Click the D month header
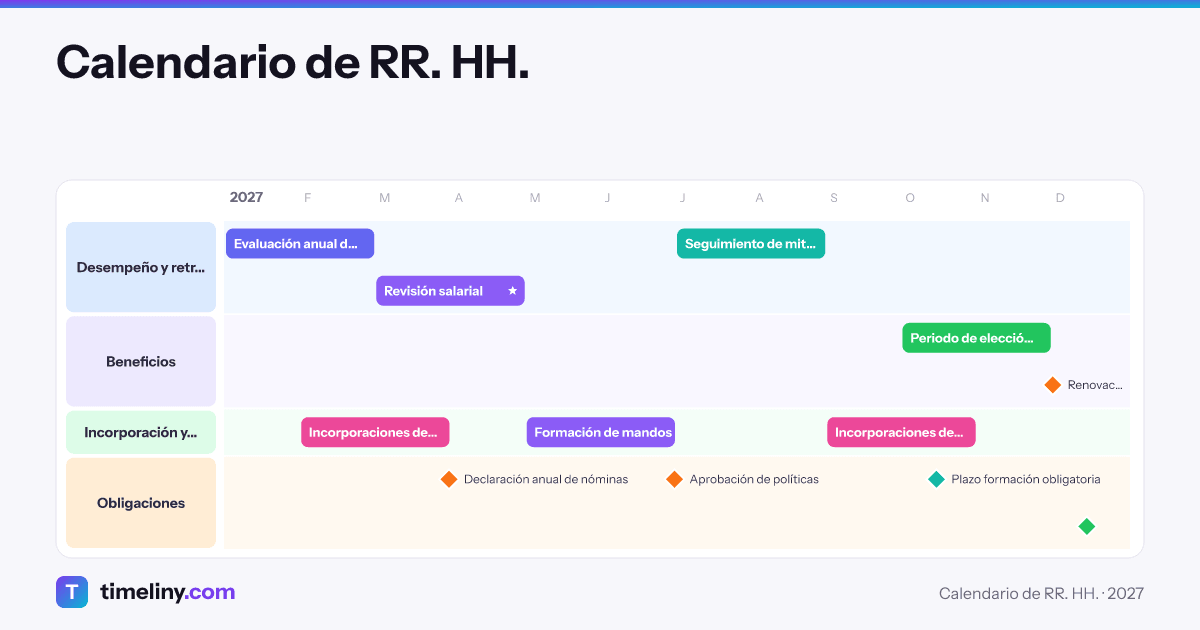This screenshot has height=630, width=1200. click(x=1060, y=198)
